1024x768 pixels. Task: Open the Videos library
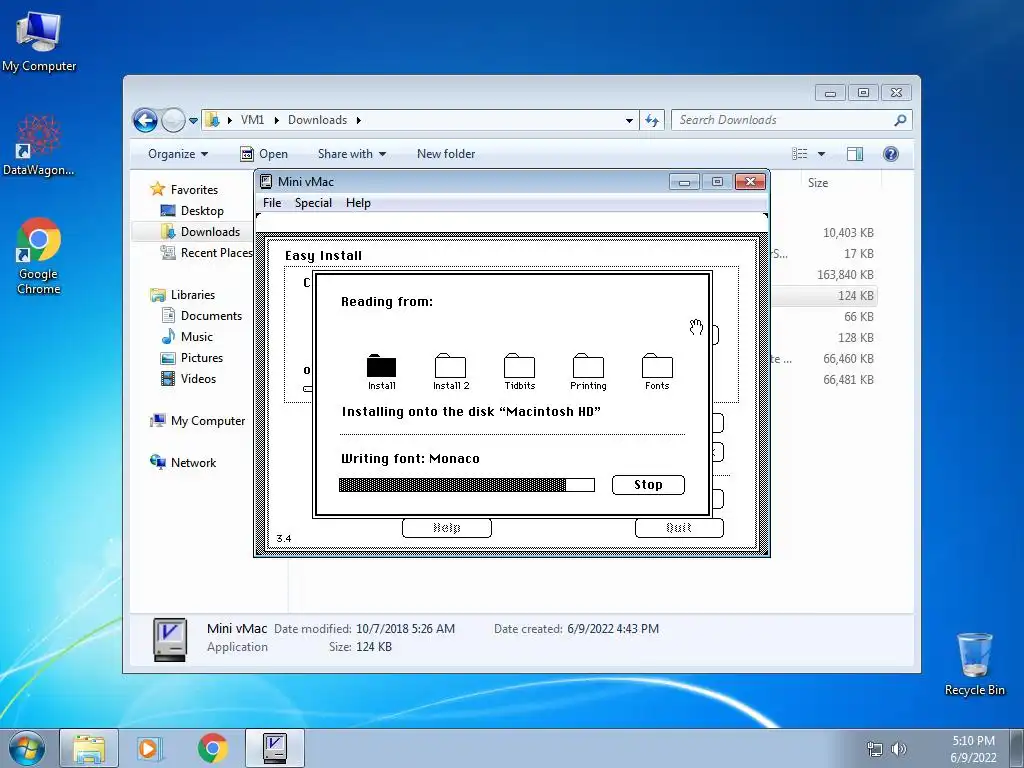187,378
